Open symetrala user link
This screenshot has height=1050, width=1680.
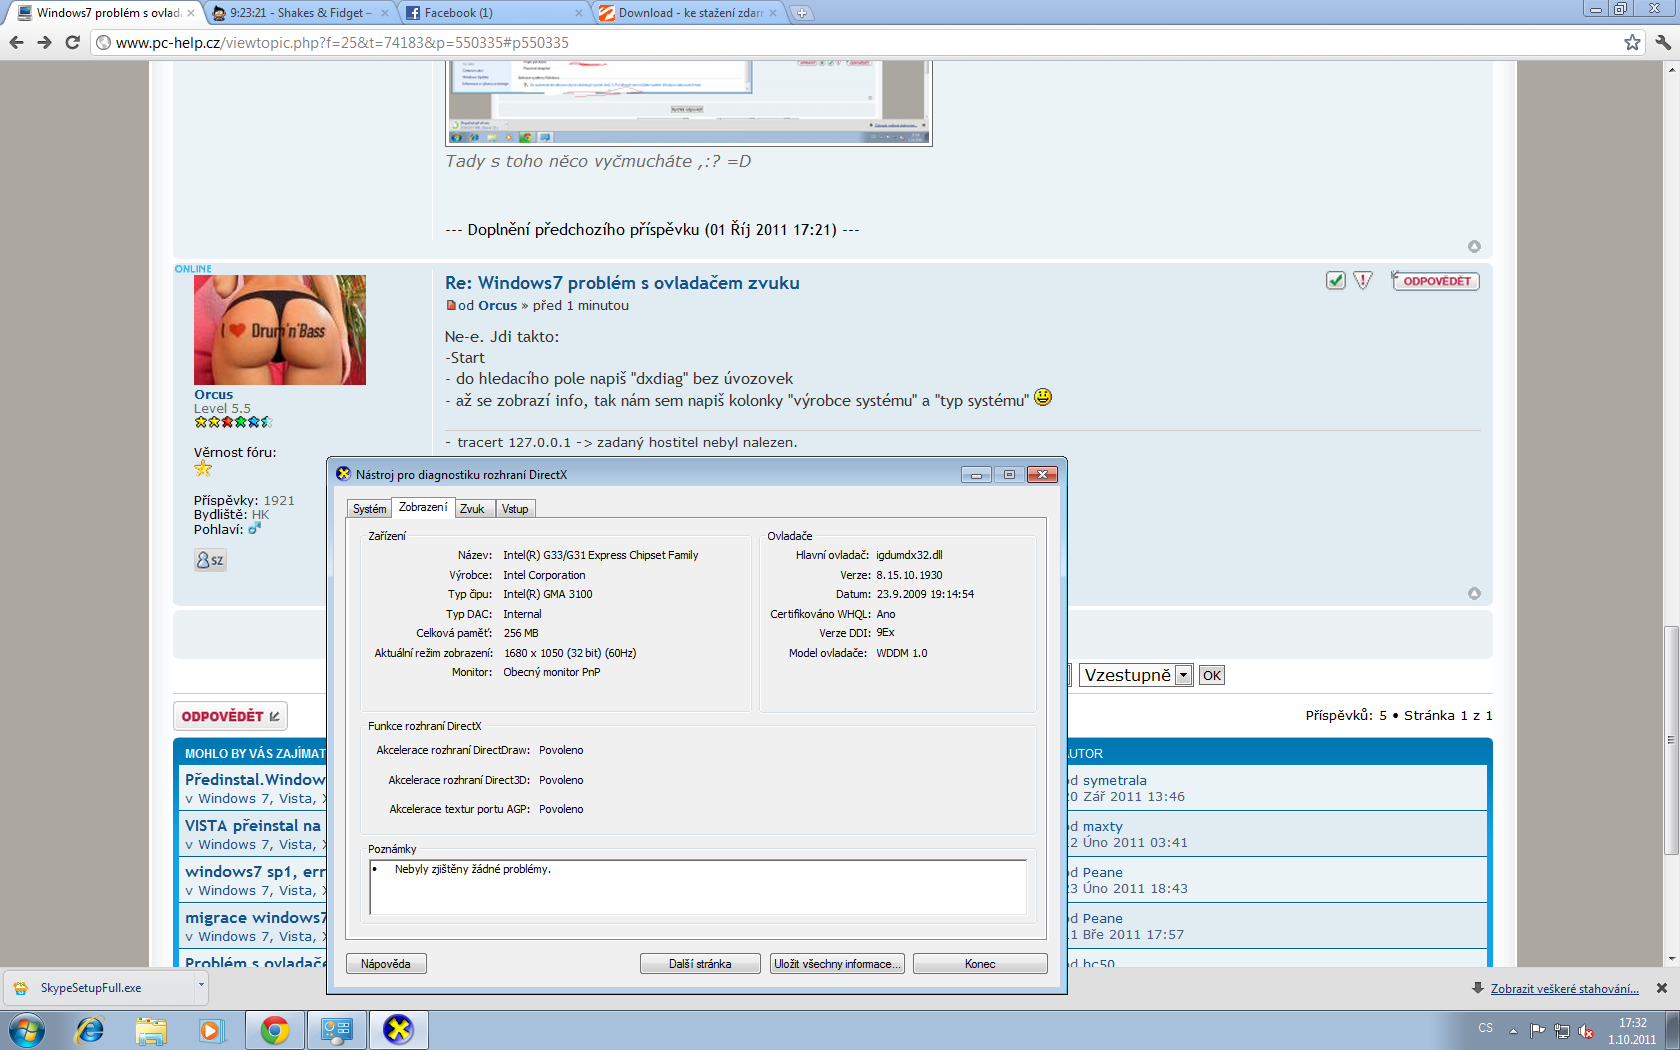pos(1114,780)
